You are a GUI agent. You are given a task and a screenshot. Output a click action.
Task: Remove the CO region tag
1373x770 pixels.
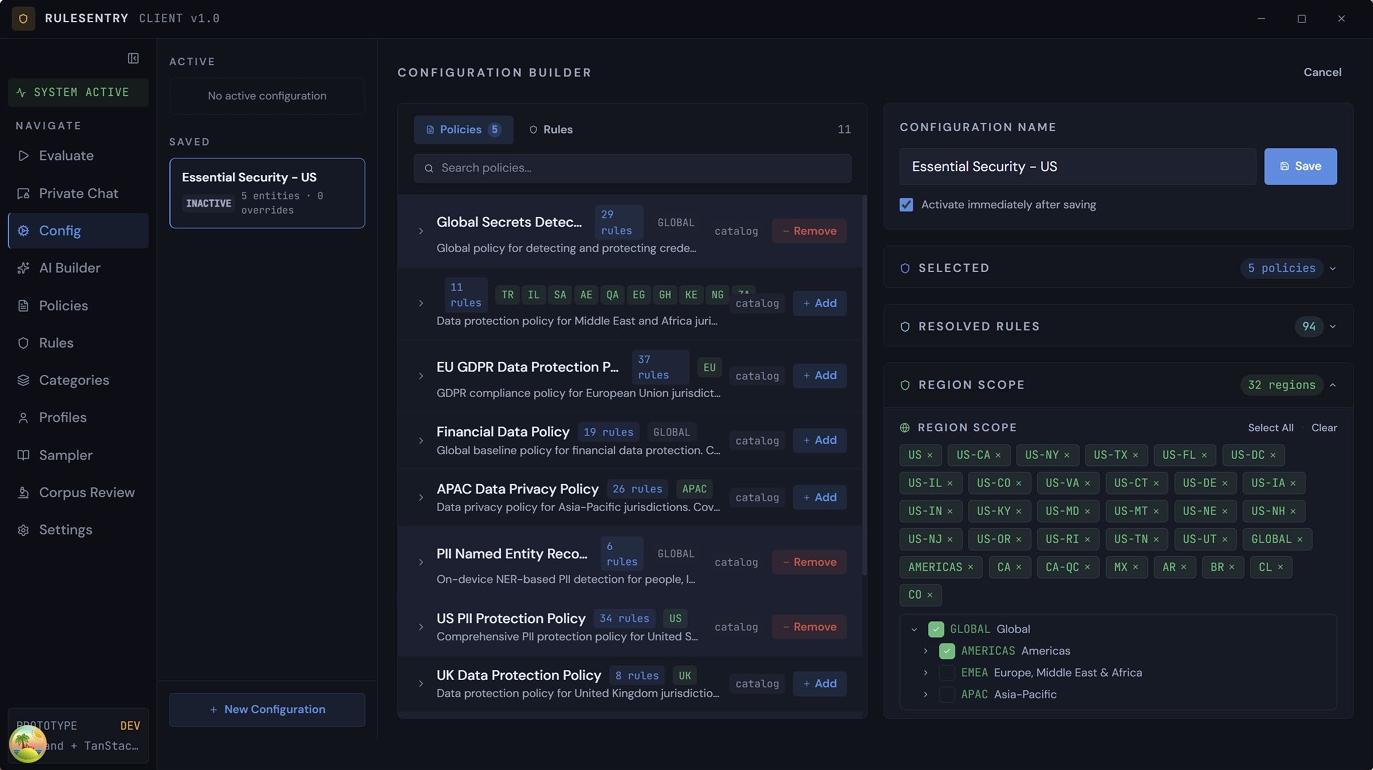click(929, 595)
